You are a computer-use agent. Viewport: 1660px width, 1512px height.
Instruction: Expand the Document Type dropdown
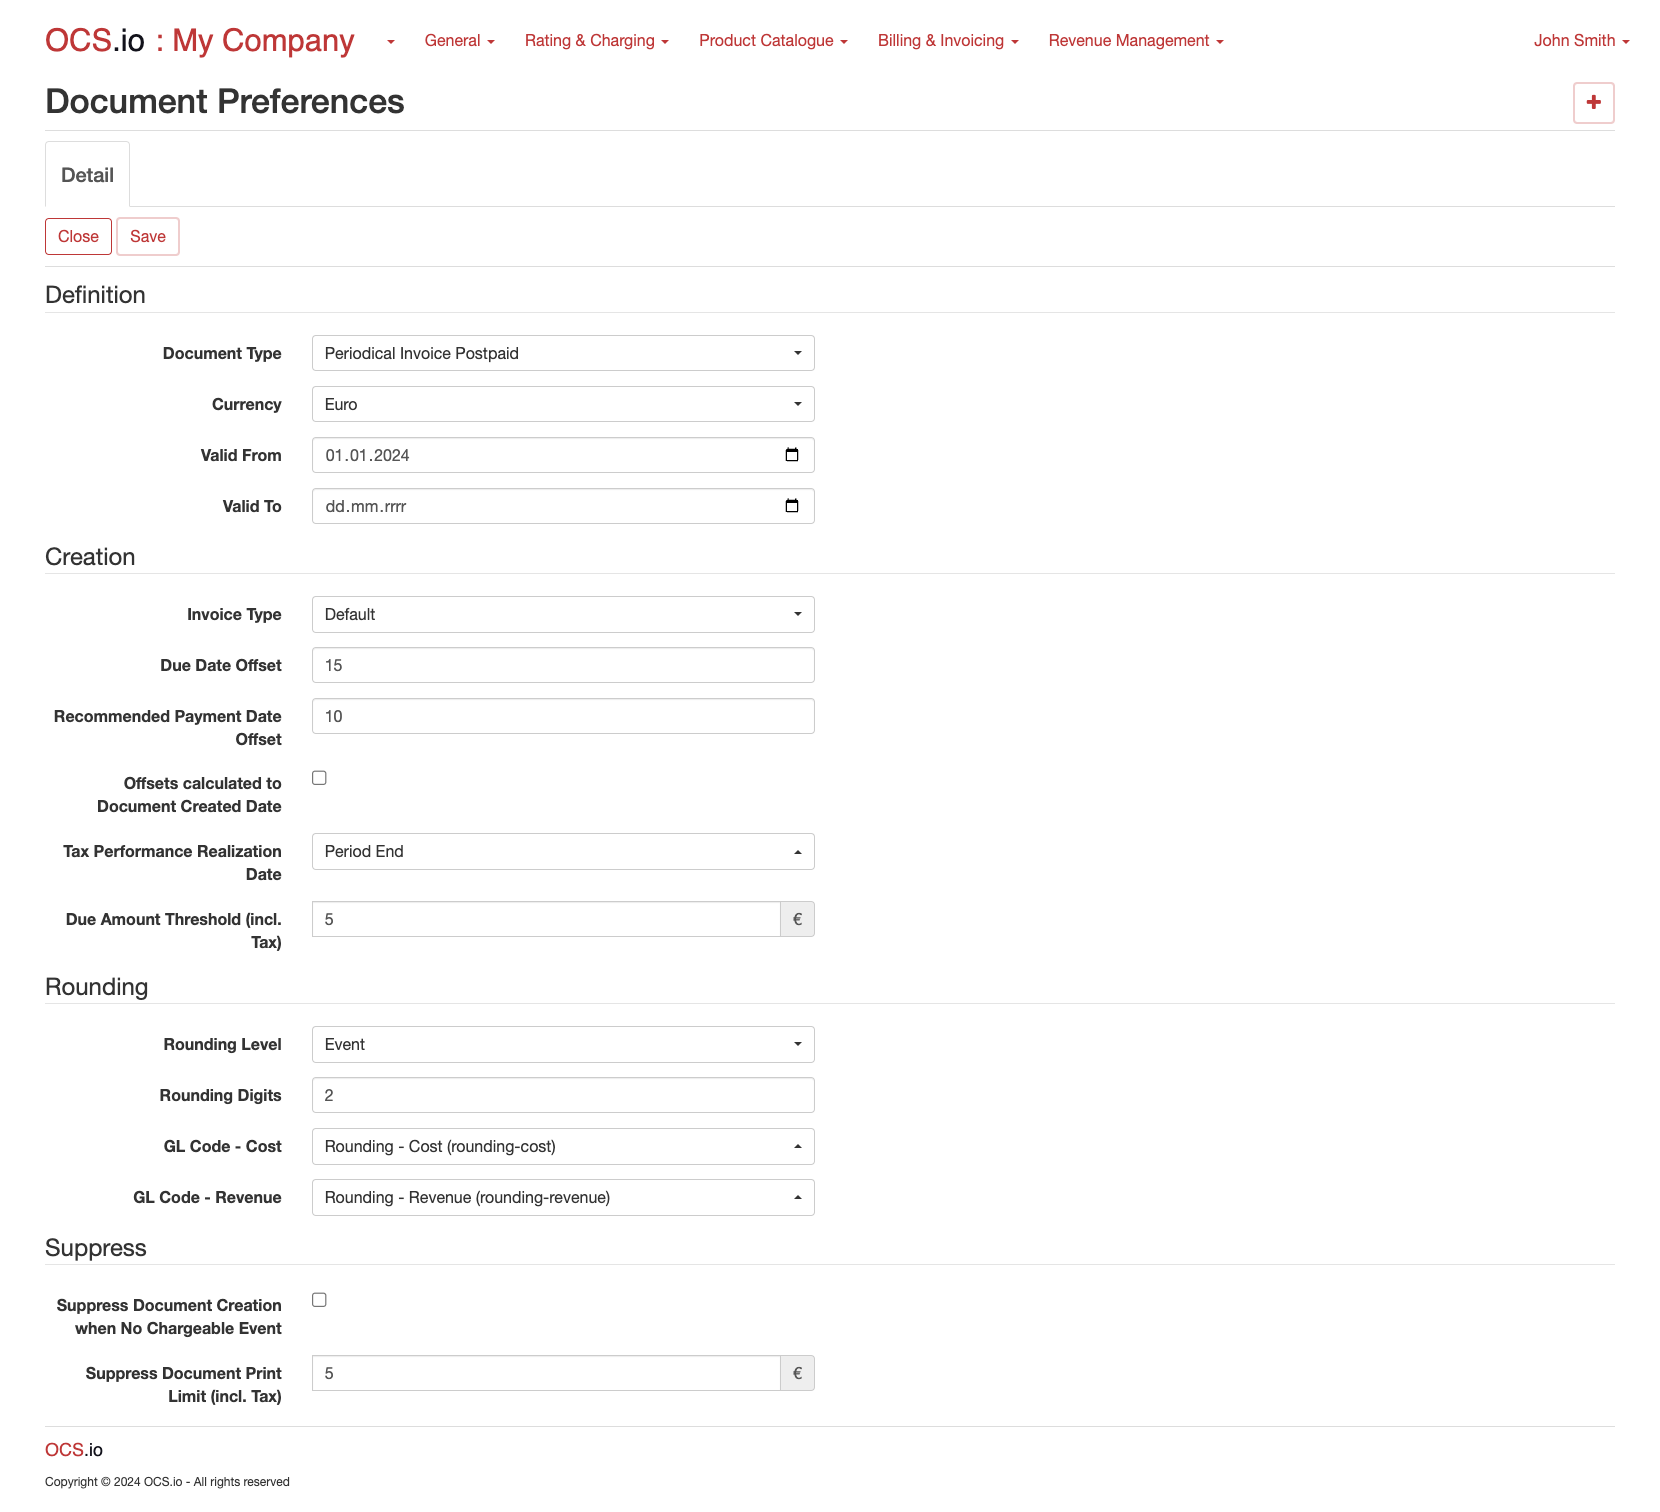563,353
